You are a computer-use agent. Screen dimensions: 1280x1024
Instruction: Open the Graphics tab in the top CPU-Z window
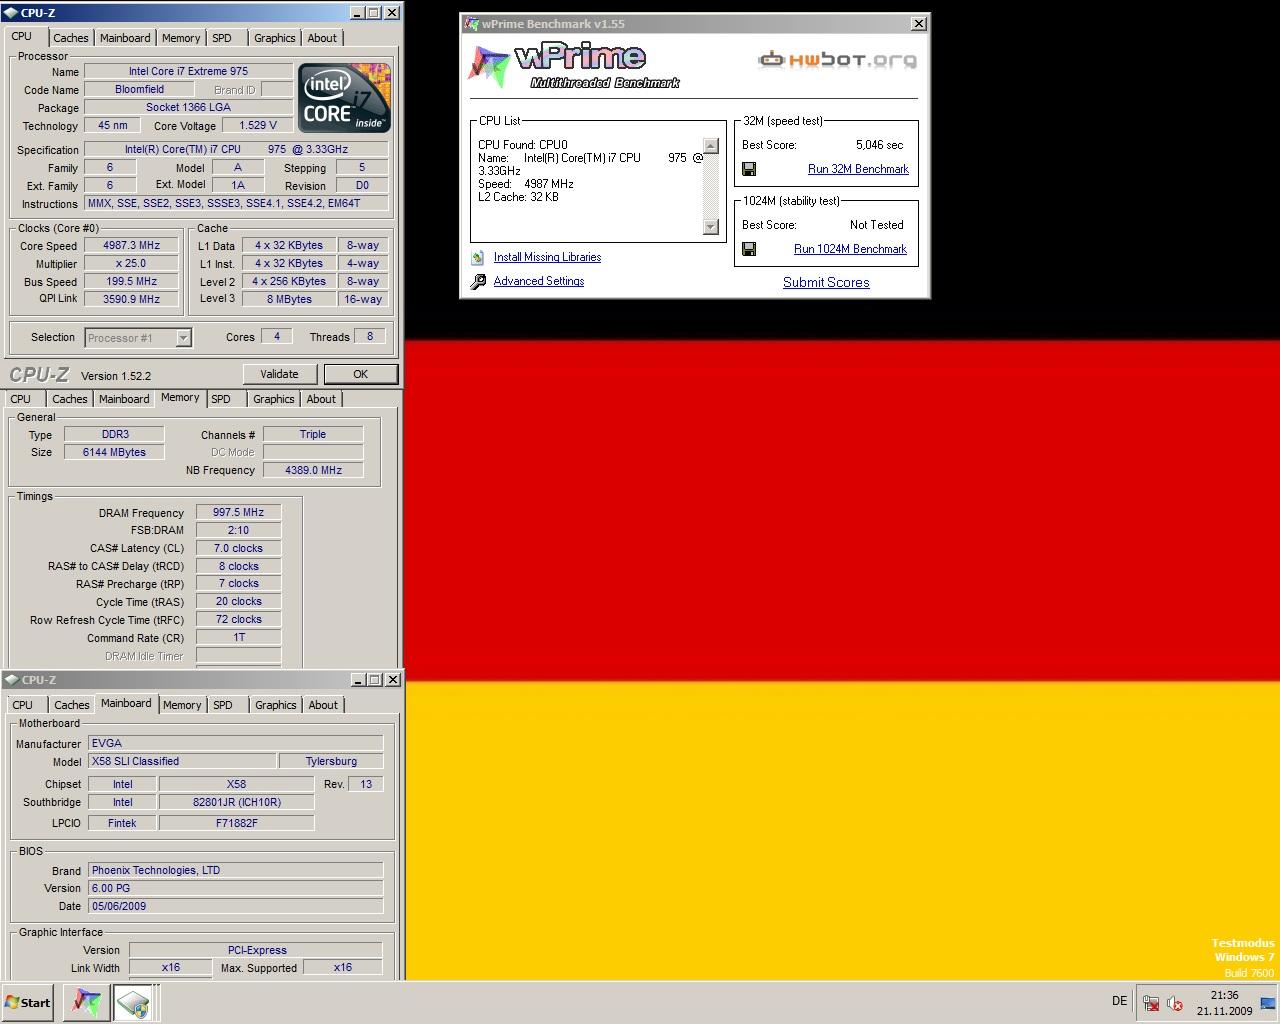pyautogui.click(x=275, y=38)
